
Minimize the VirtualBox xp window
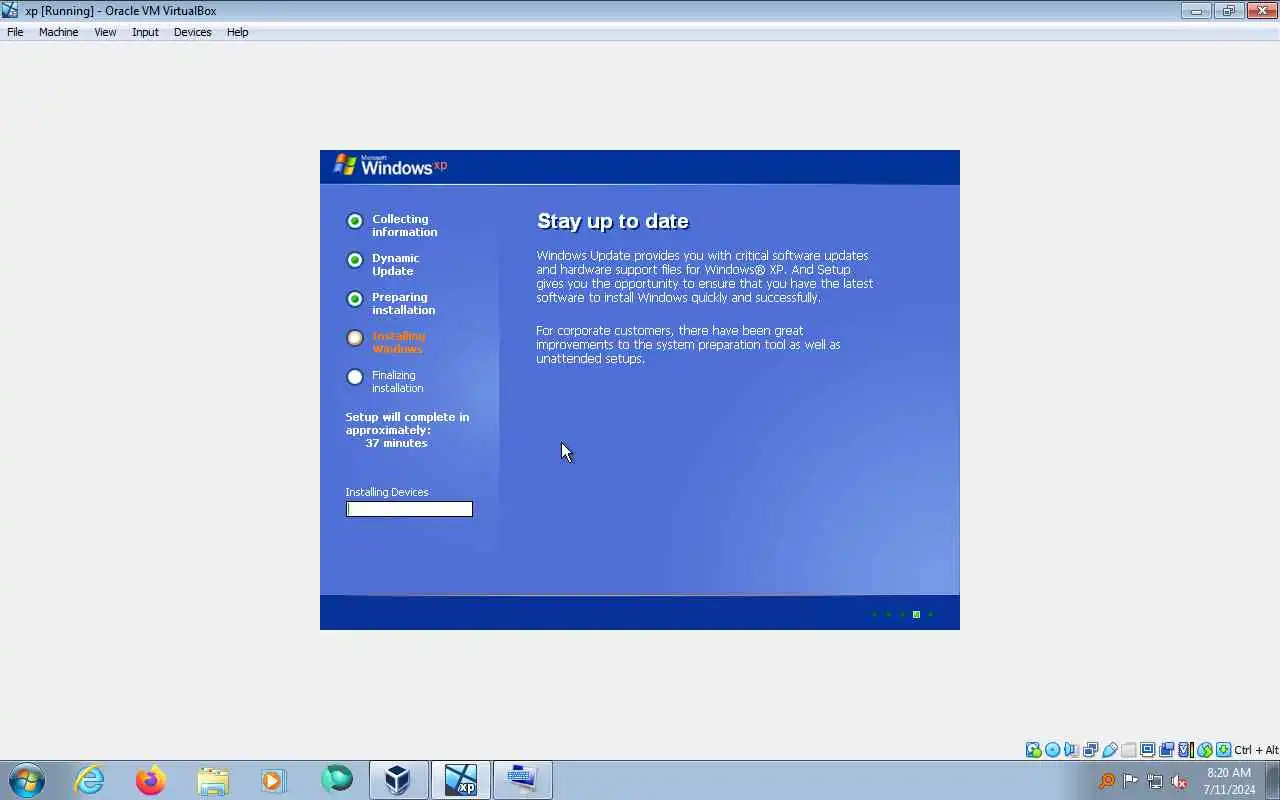tap(1196, 11)
